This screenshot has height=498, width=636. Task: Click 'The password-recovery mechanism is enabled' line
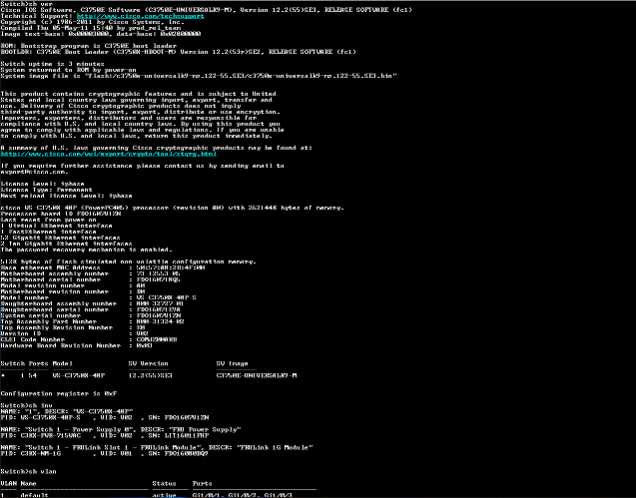[x=86, y=250]
